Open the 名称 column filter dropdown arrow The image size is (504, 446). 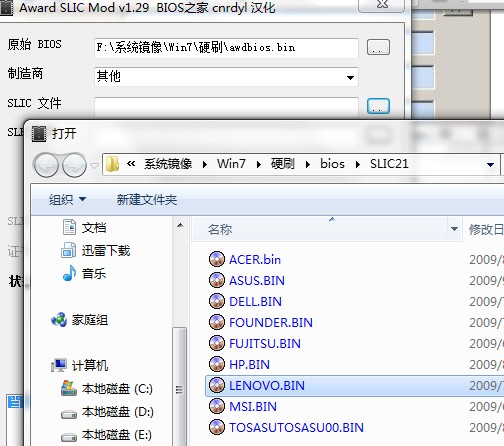[454, 229]
